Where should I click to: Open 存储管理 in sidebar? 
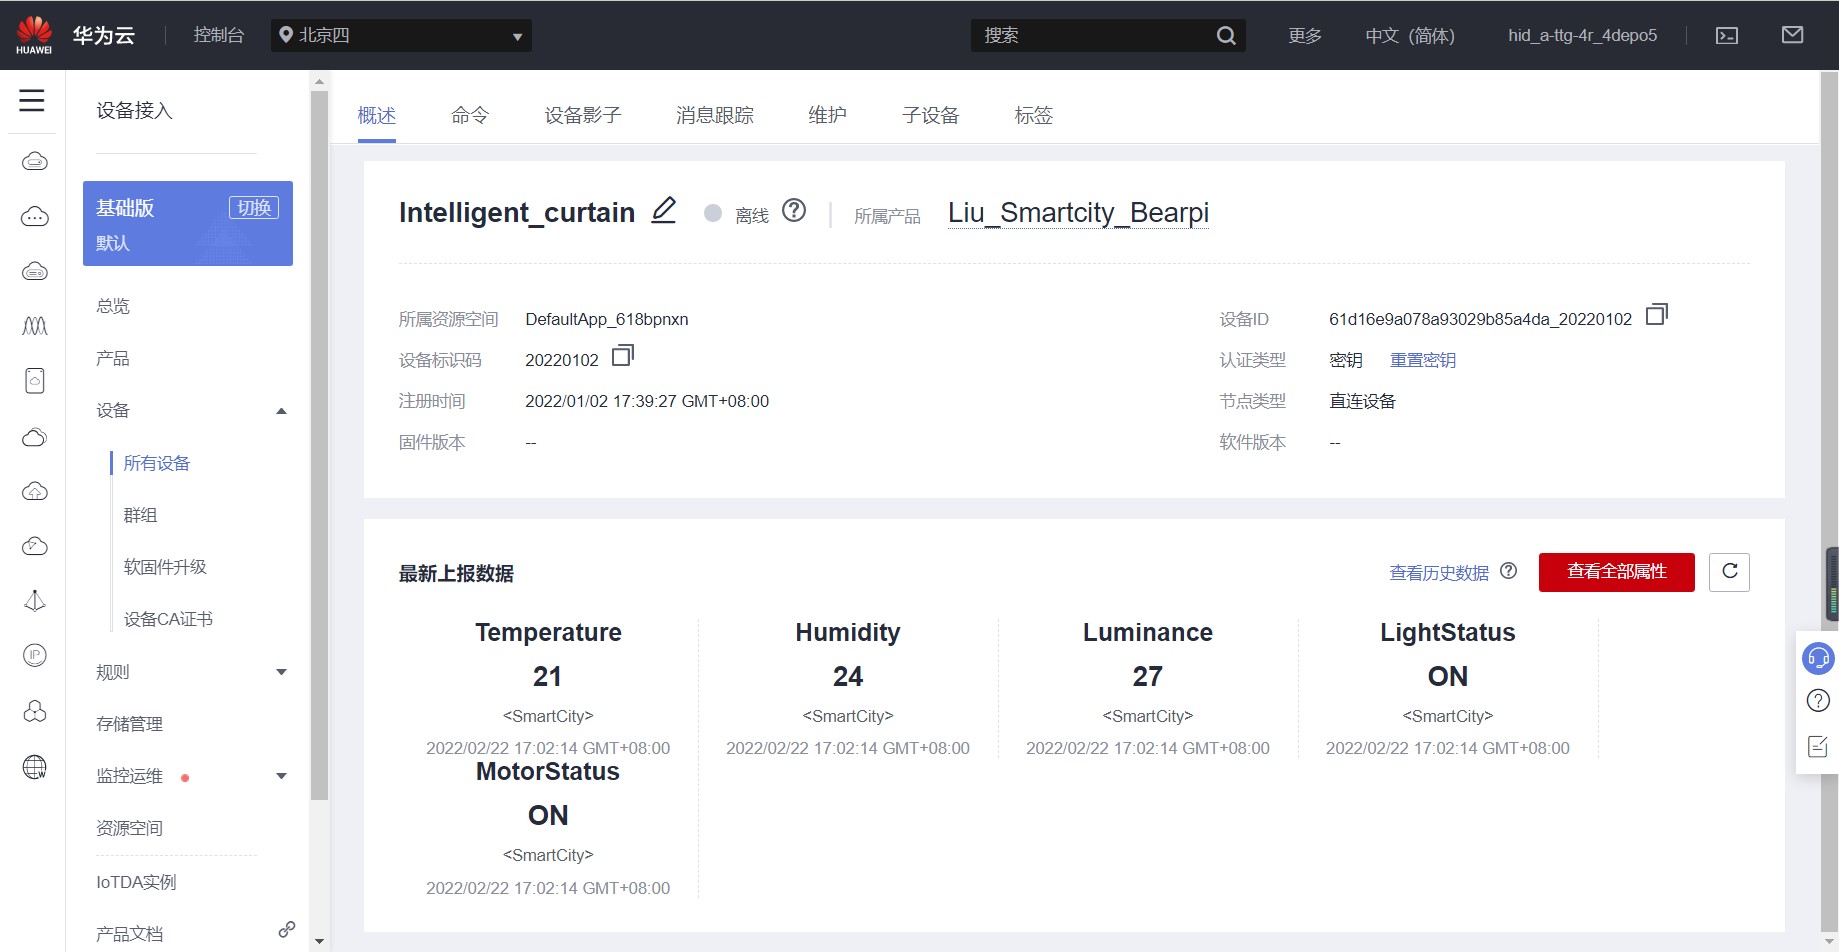click(129, 724)
